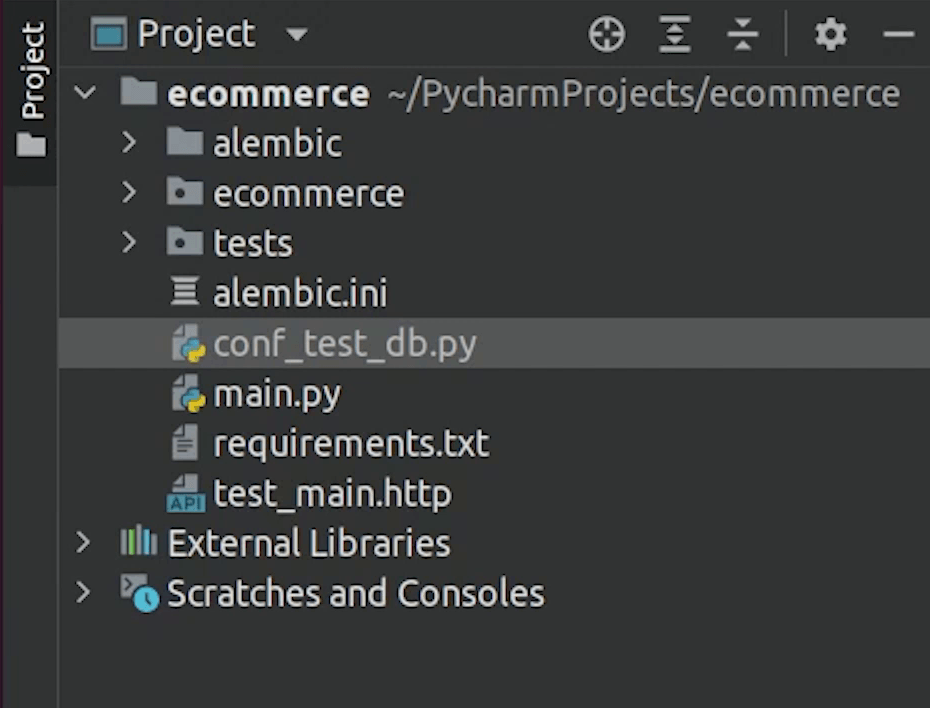The width and height of the screenshot is (930, 708).
Task: Click the Scratches and Consoles icon
Action: tap(139, 593)
